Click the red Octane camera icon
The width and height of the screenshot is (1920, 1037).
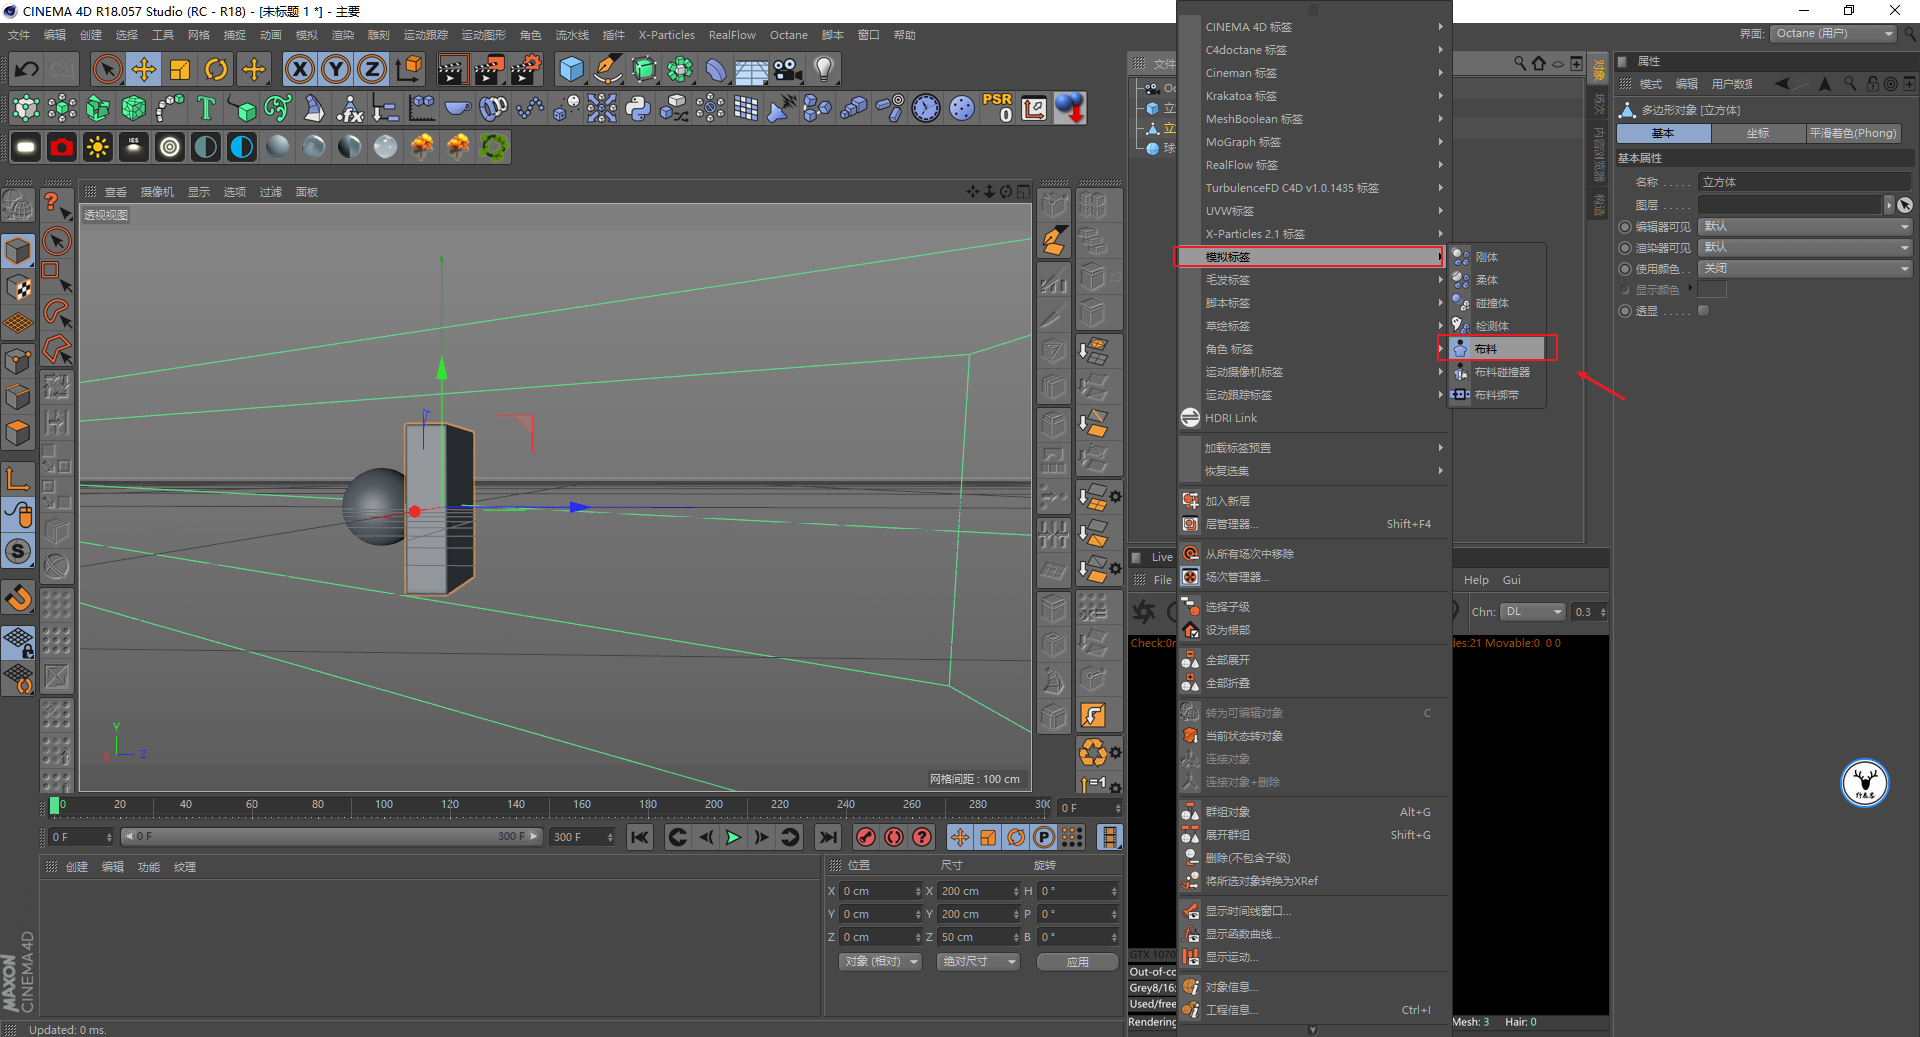click(62, 147)
